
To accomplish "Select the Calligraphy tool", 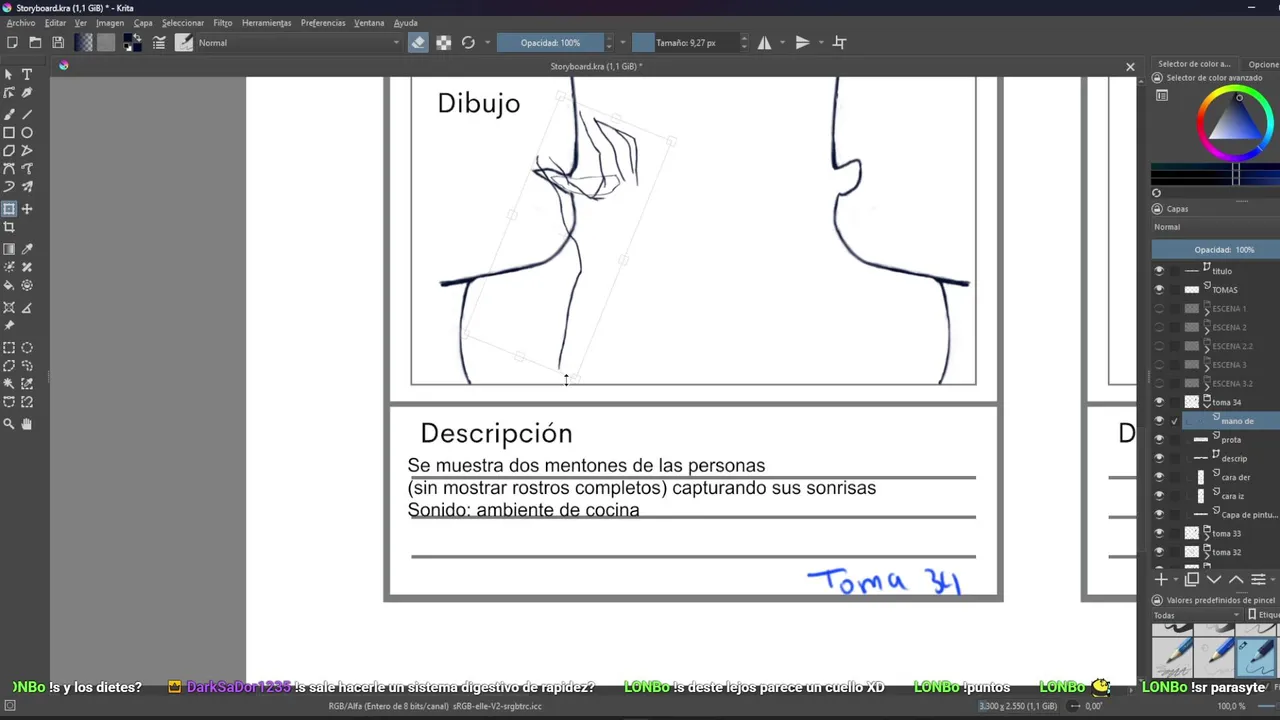I will (27, 93).
